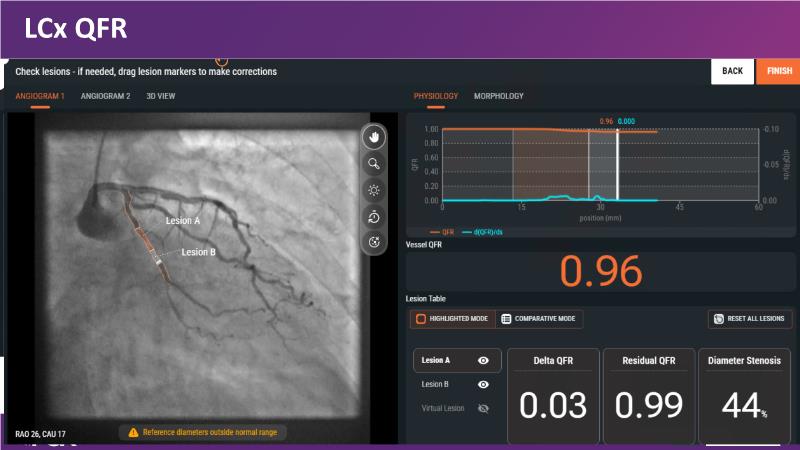
Task: Open the Angiogram 2 tab
Action: 105,96
